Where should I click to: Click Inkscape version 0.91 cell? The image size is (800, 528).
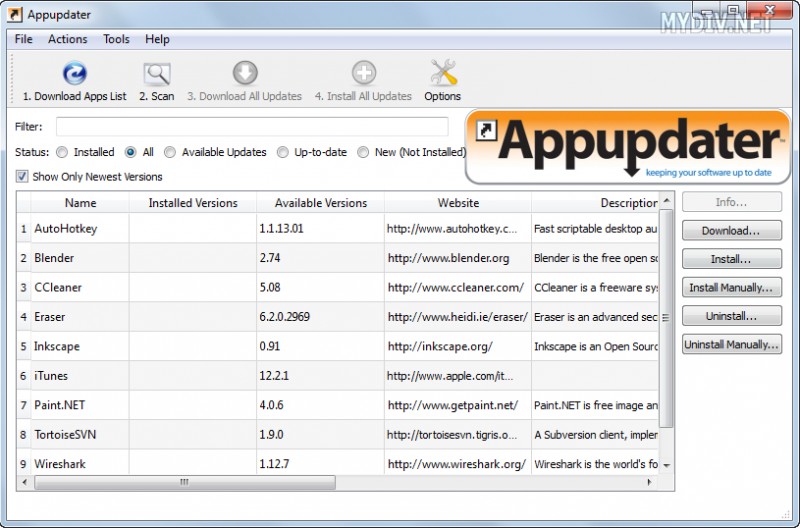point(320,346)
